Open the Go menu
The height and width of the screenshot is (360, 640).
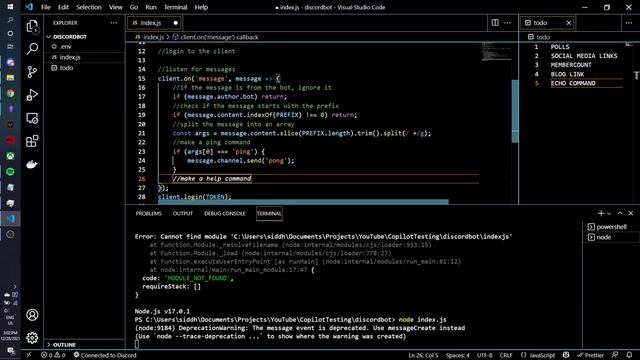point(133,7)
